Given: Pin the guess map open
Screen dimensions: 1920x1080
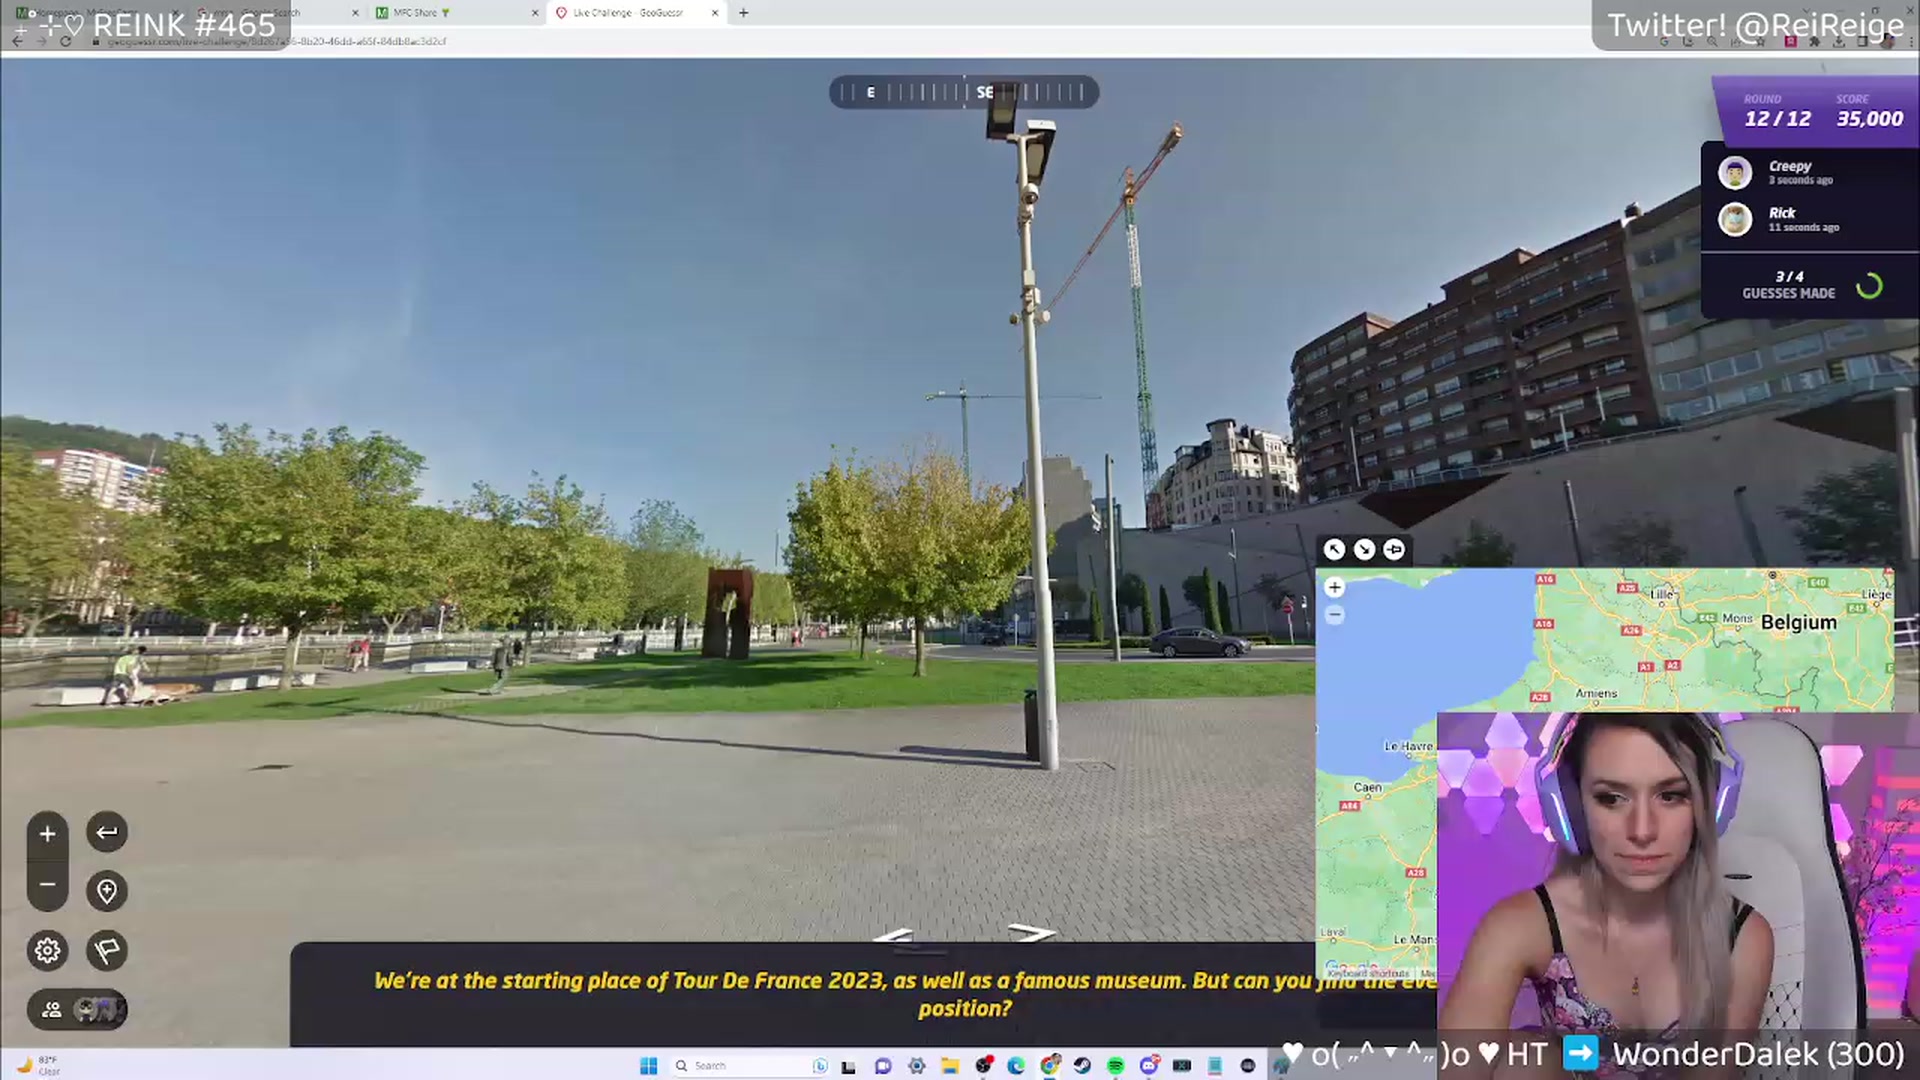Looking at the screenshot, I should 1394,549.
